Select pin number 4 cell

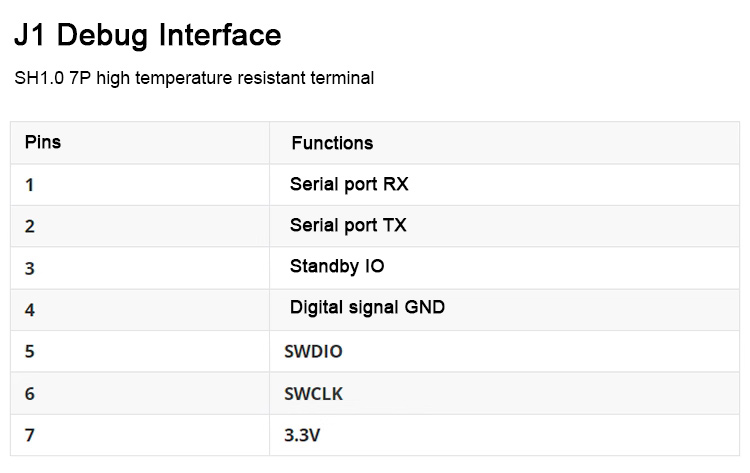tap(140, 309)
